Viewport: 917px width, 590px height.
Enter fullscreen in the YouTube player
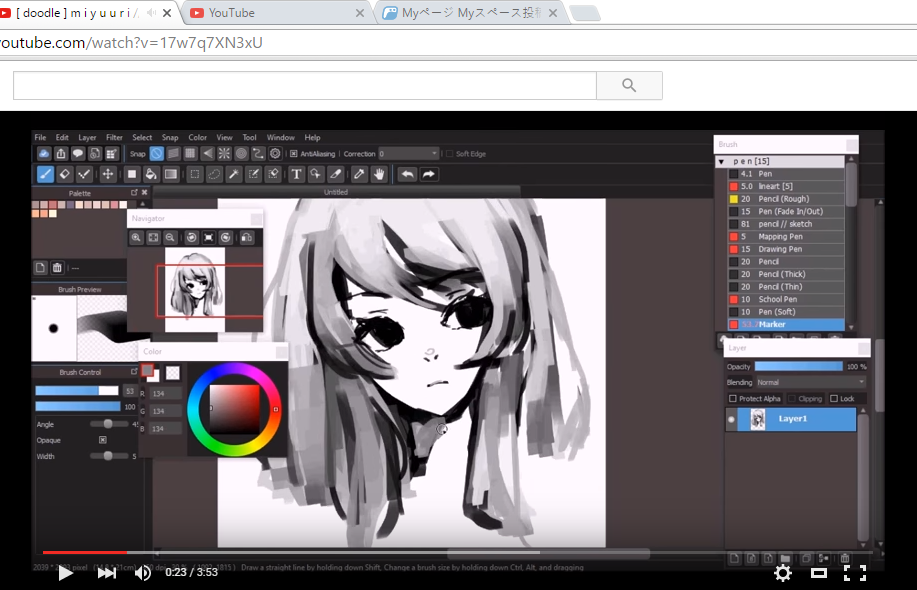854,572
